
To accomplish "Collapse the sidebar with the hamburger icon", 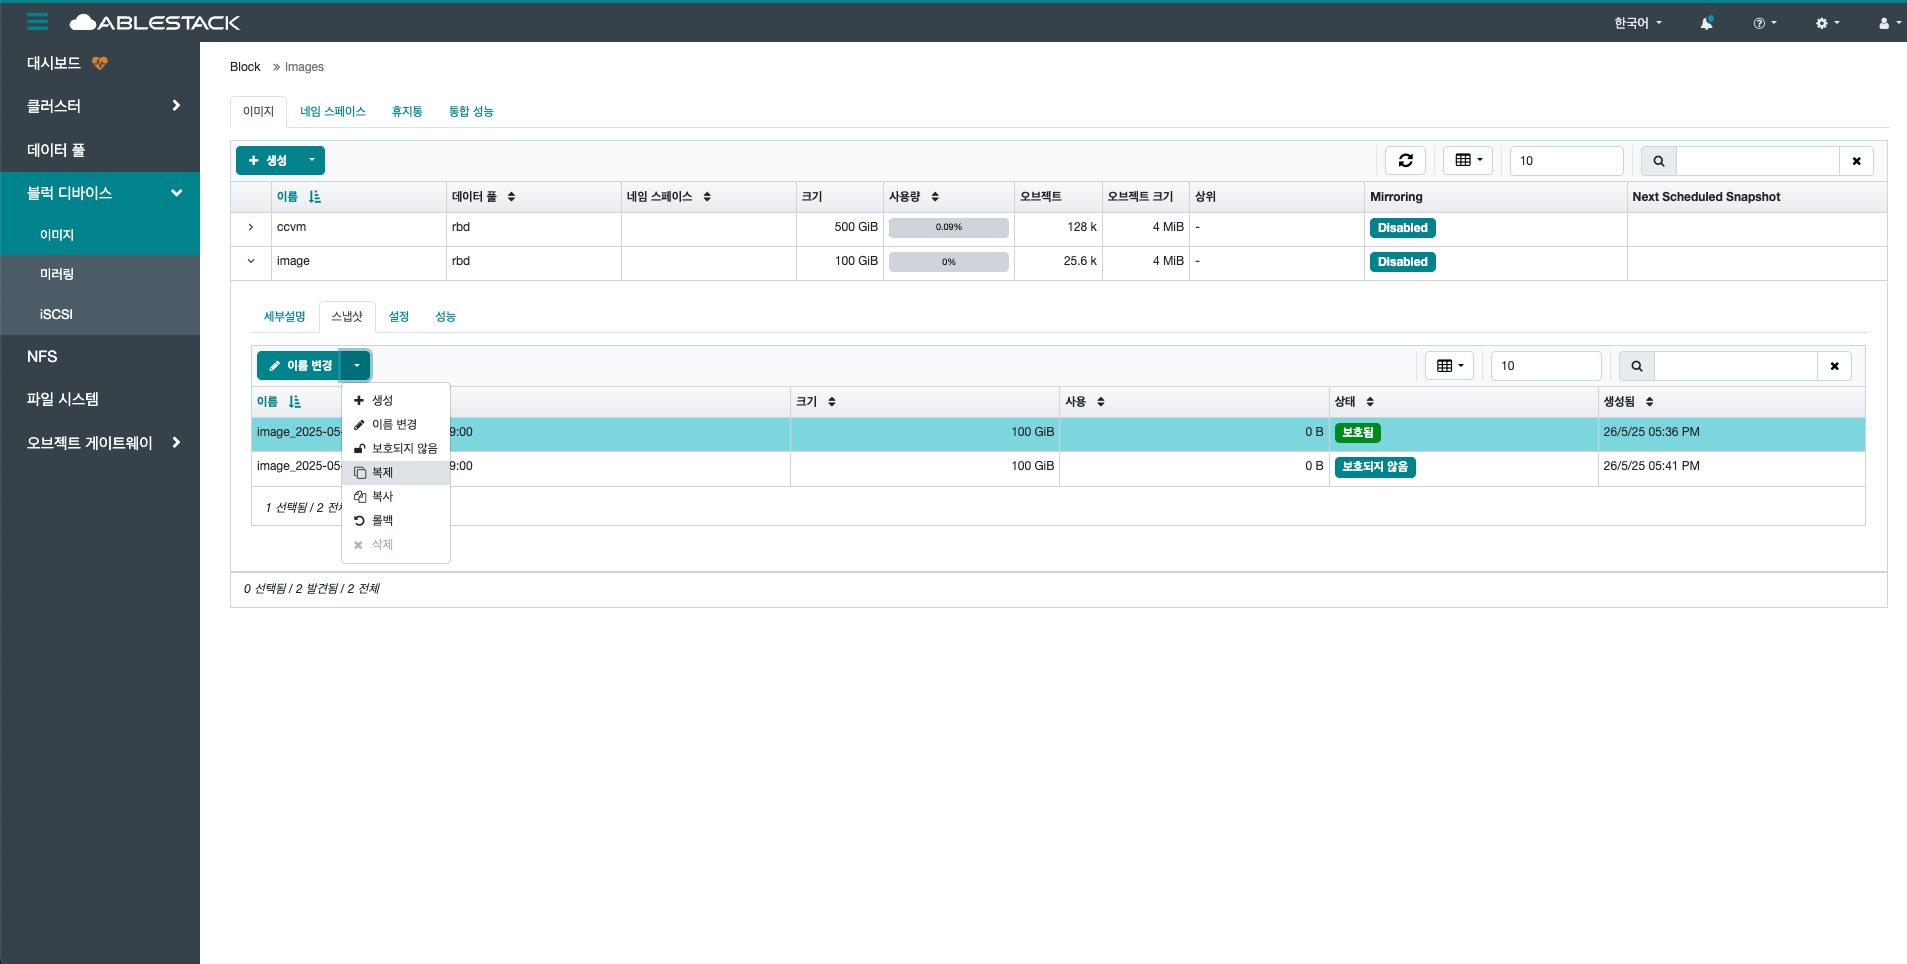I will click(x=37, y=21).
